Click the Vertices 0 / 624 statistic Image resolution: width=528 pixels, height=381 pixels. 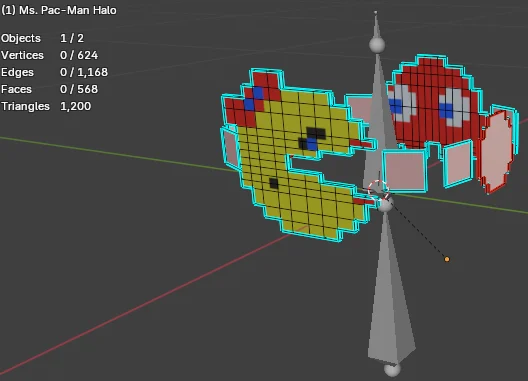click(49, 55)
